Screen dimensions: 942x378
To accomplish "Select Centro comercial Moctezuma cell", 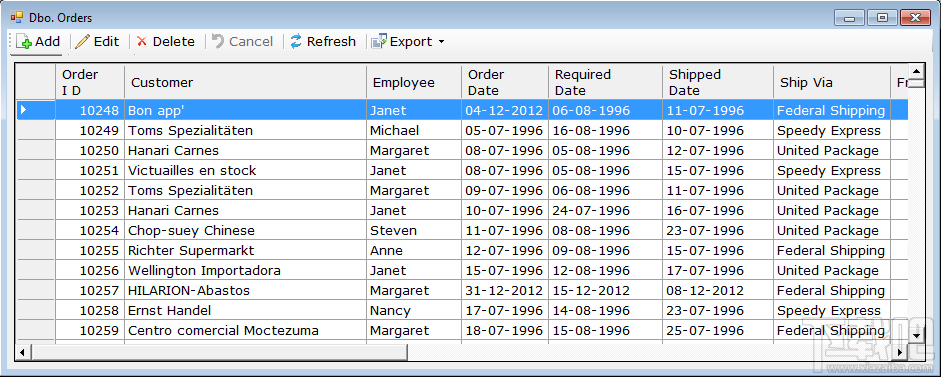I will (245, 331).
